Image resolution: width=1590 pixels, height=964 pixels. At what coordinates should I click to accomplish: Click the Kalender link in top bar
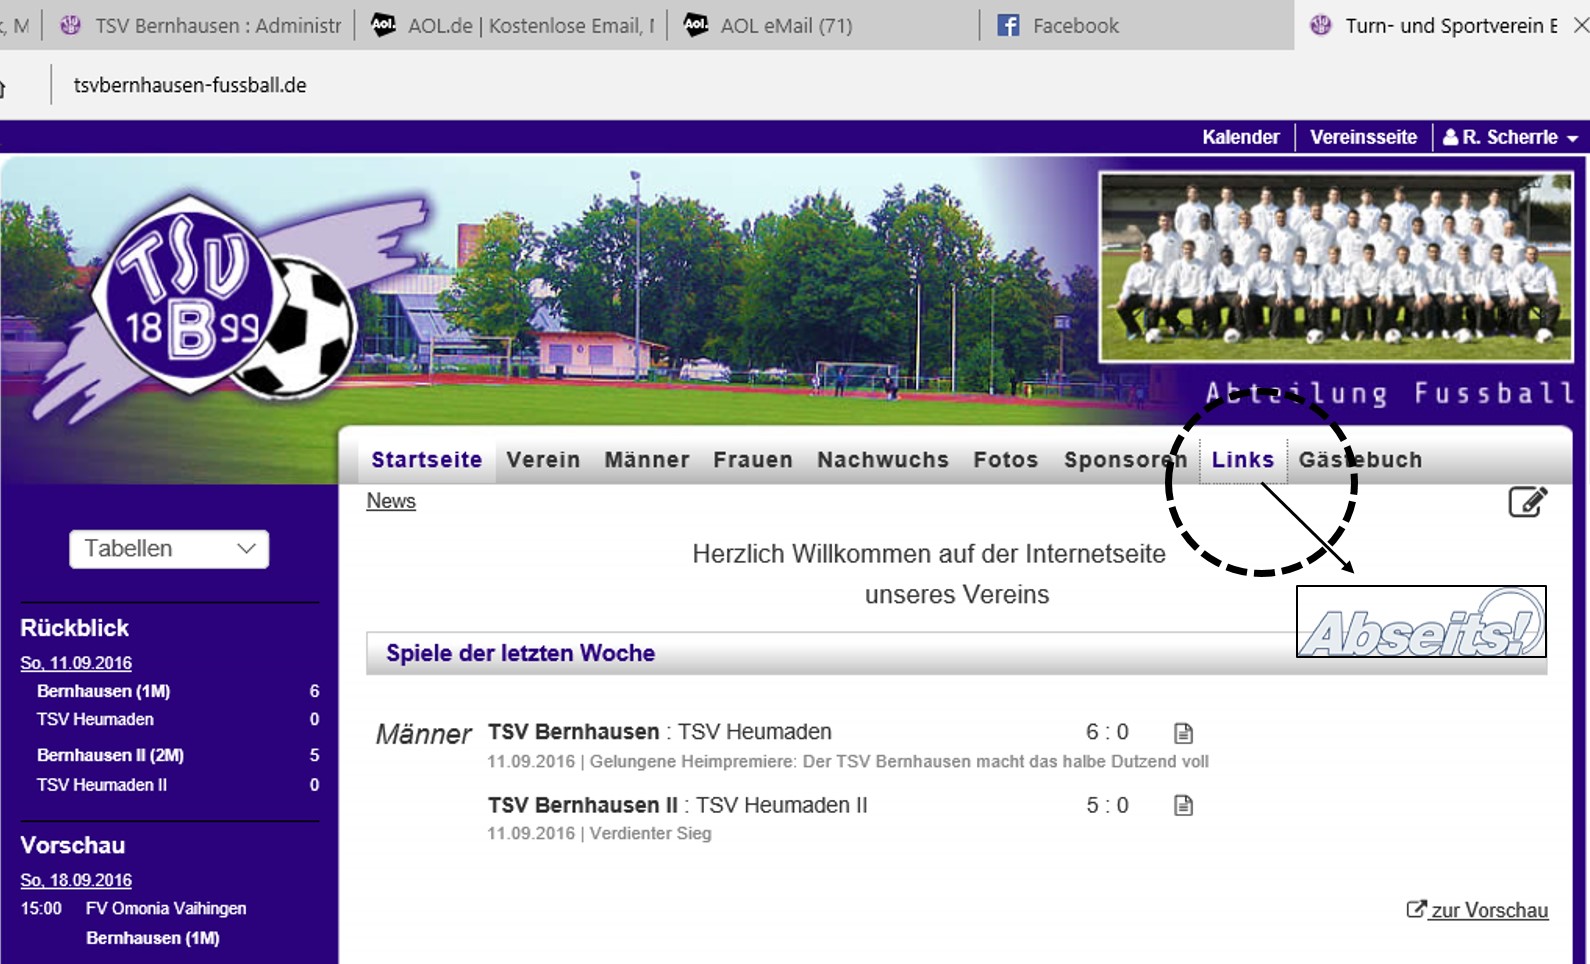tap(1240, 137)
